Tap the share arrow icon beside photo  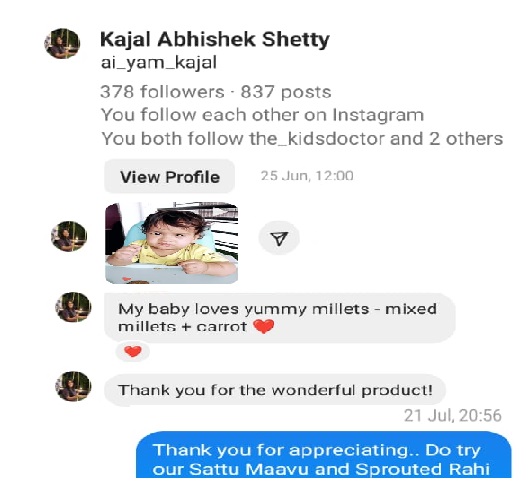[x=279, y=238]
